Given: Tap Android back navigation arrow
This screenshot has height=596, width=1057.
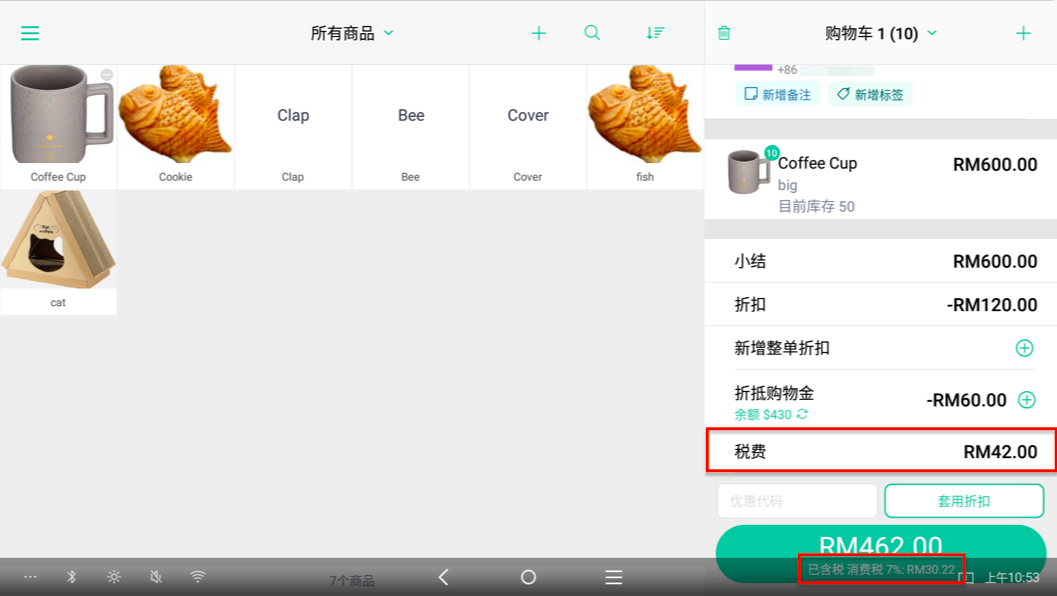Looking at the screenshot, I should pos(444,577).
